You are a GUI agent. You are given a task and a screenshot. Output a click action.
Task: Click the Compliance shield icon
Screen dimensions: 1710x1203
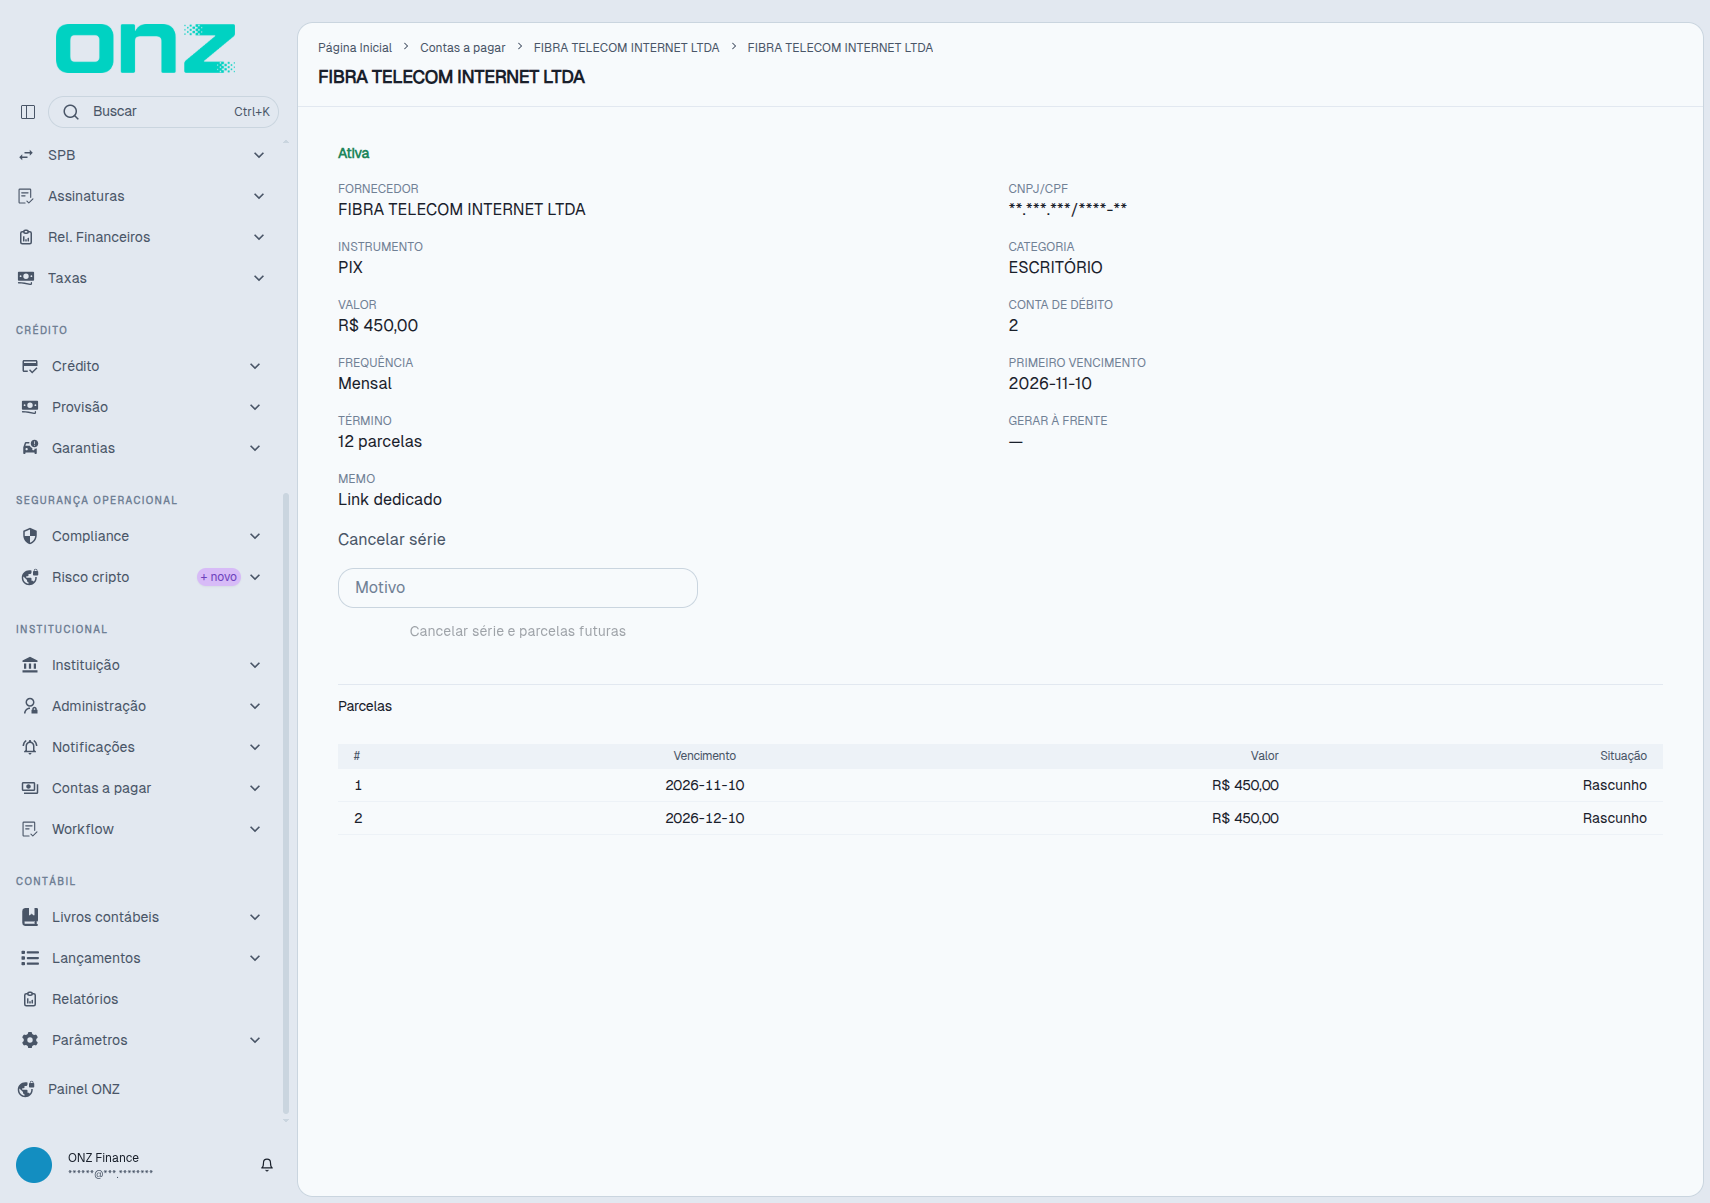tap(30, 536)
